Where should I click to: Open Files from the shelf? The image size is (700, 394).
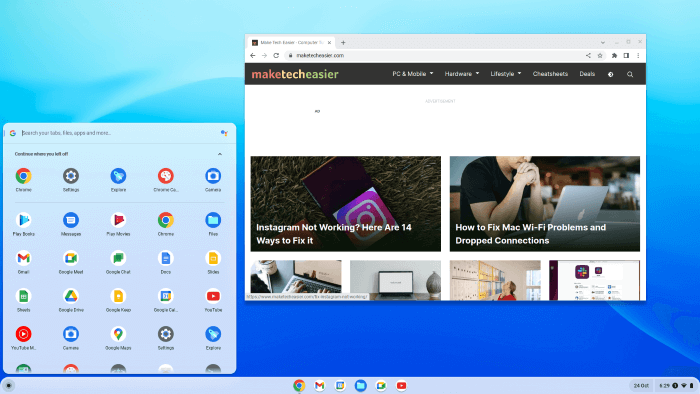coord(361,386)
